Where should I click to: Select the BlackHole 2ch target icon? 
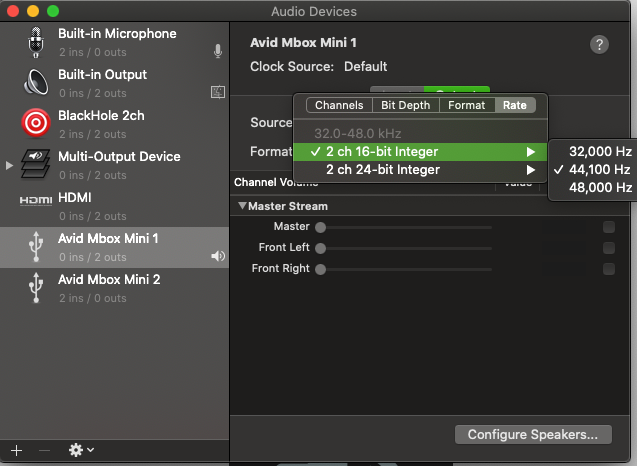point(36,124)
